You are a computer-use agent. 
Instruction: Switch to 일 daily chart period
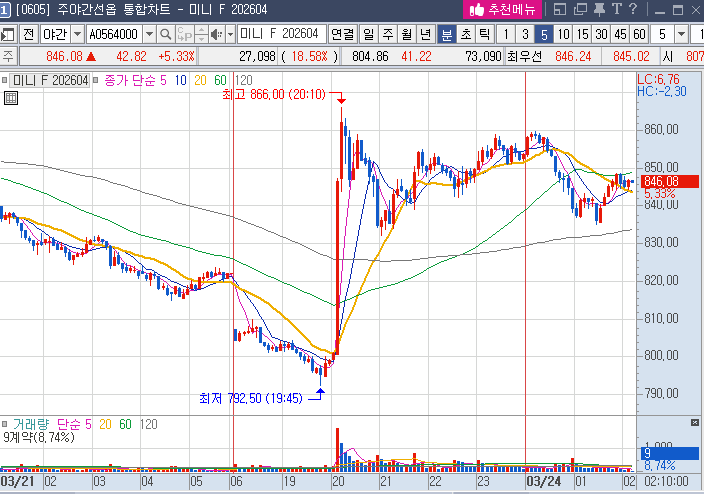tap(369, 34)
